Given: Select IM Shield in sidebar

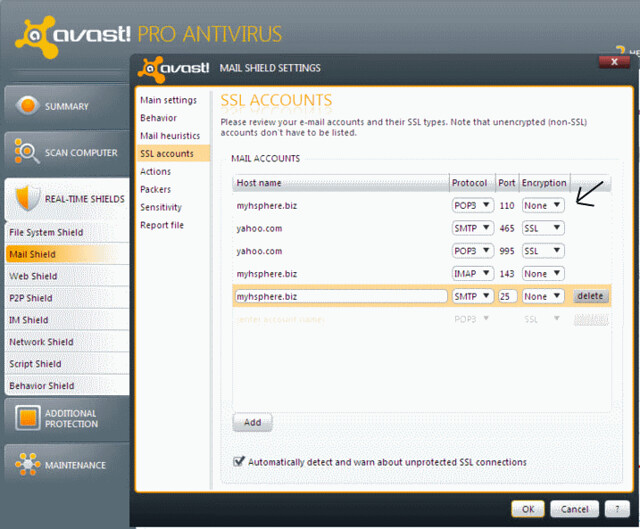Looking at the screenshot, I should tap(67, 320).
